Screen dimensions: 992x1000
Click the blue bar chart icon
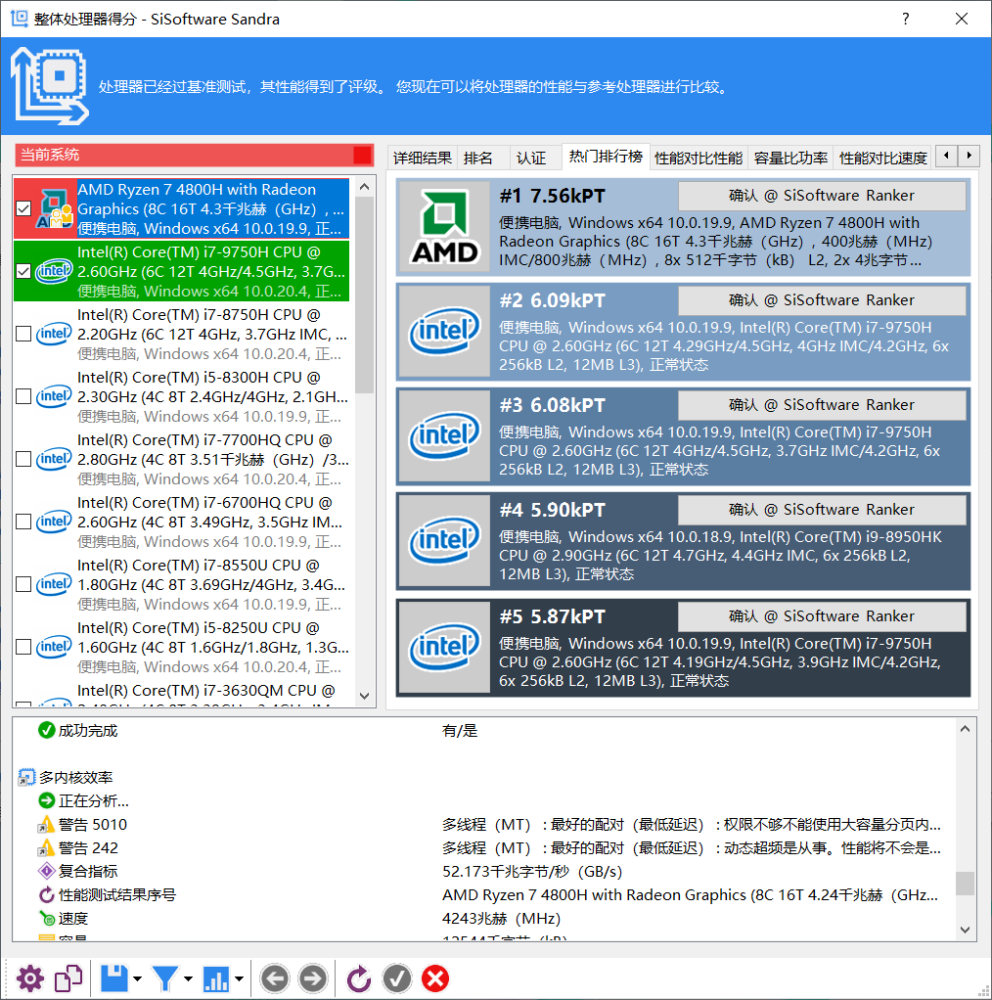[x=216, y=978]
